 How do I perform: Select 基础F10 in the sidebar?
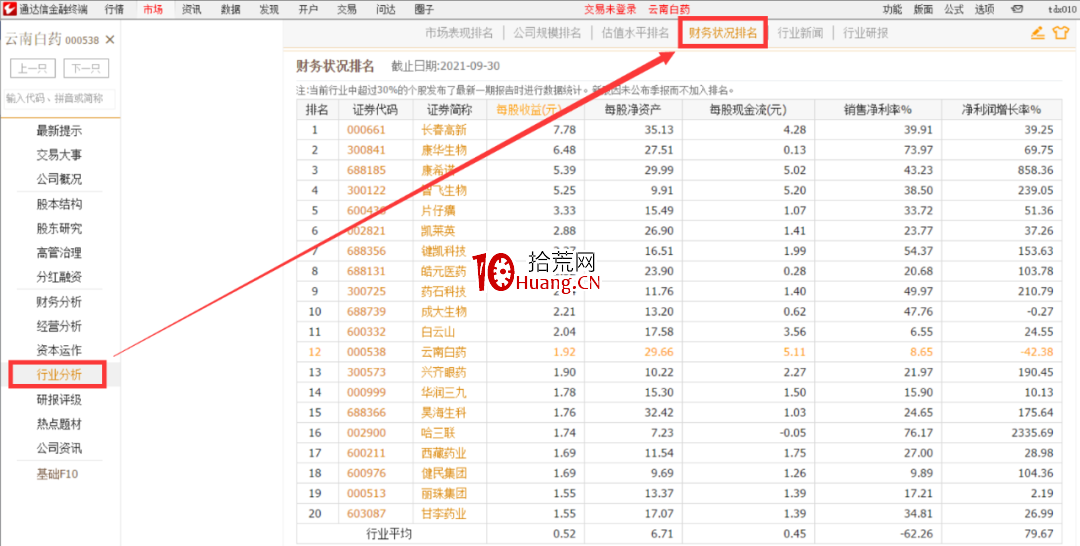coord(58,474)
